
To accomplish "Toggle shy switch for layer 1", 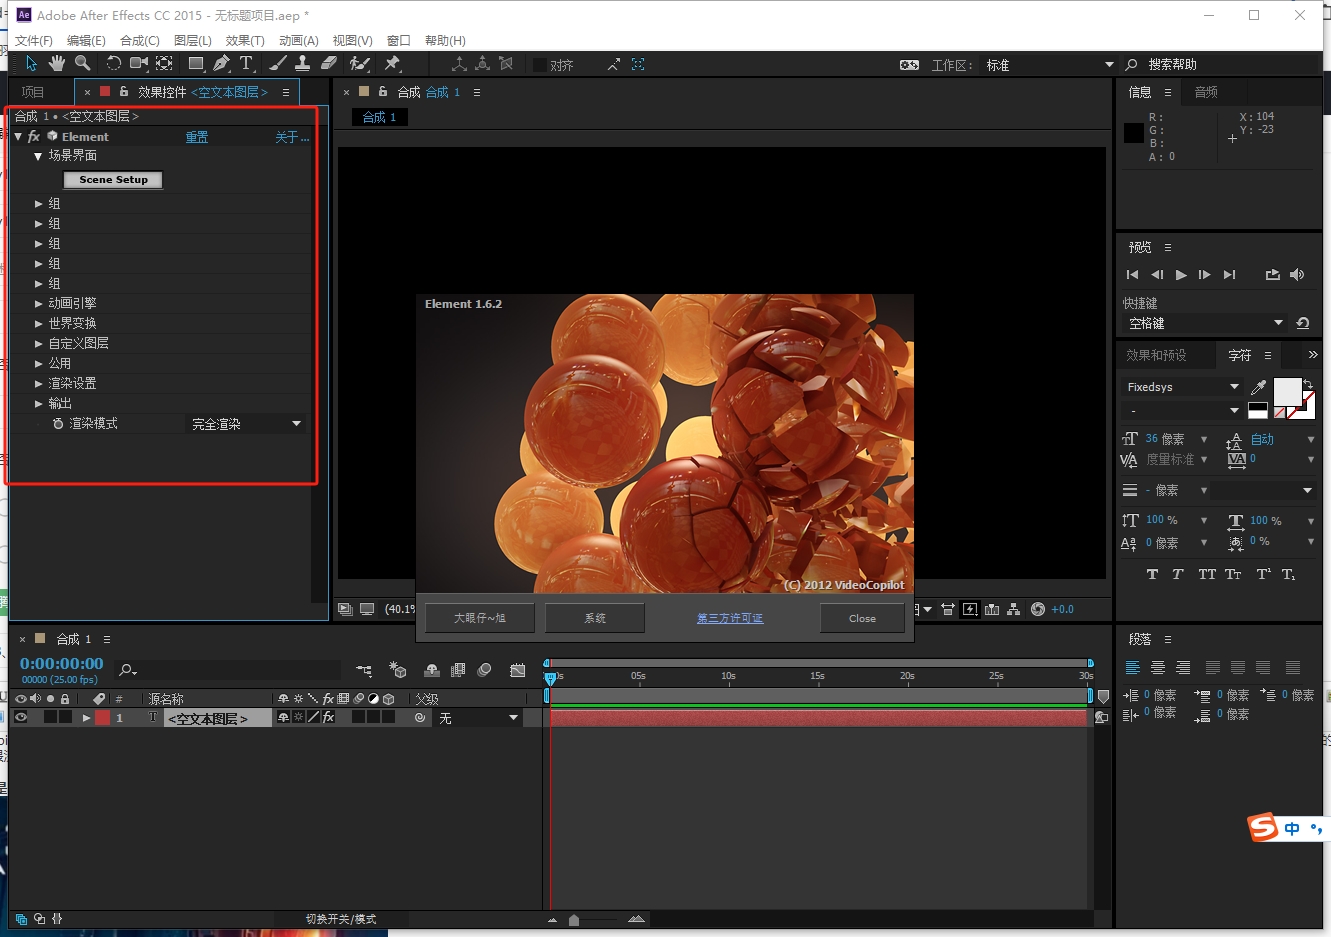I will pyautogui.click(x=283, y=717).
